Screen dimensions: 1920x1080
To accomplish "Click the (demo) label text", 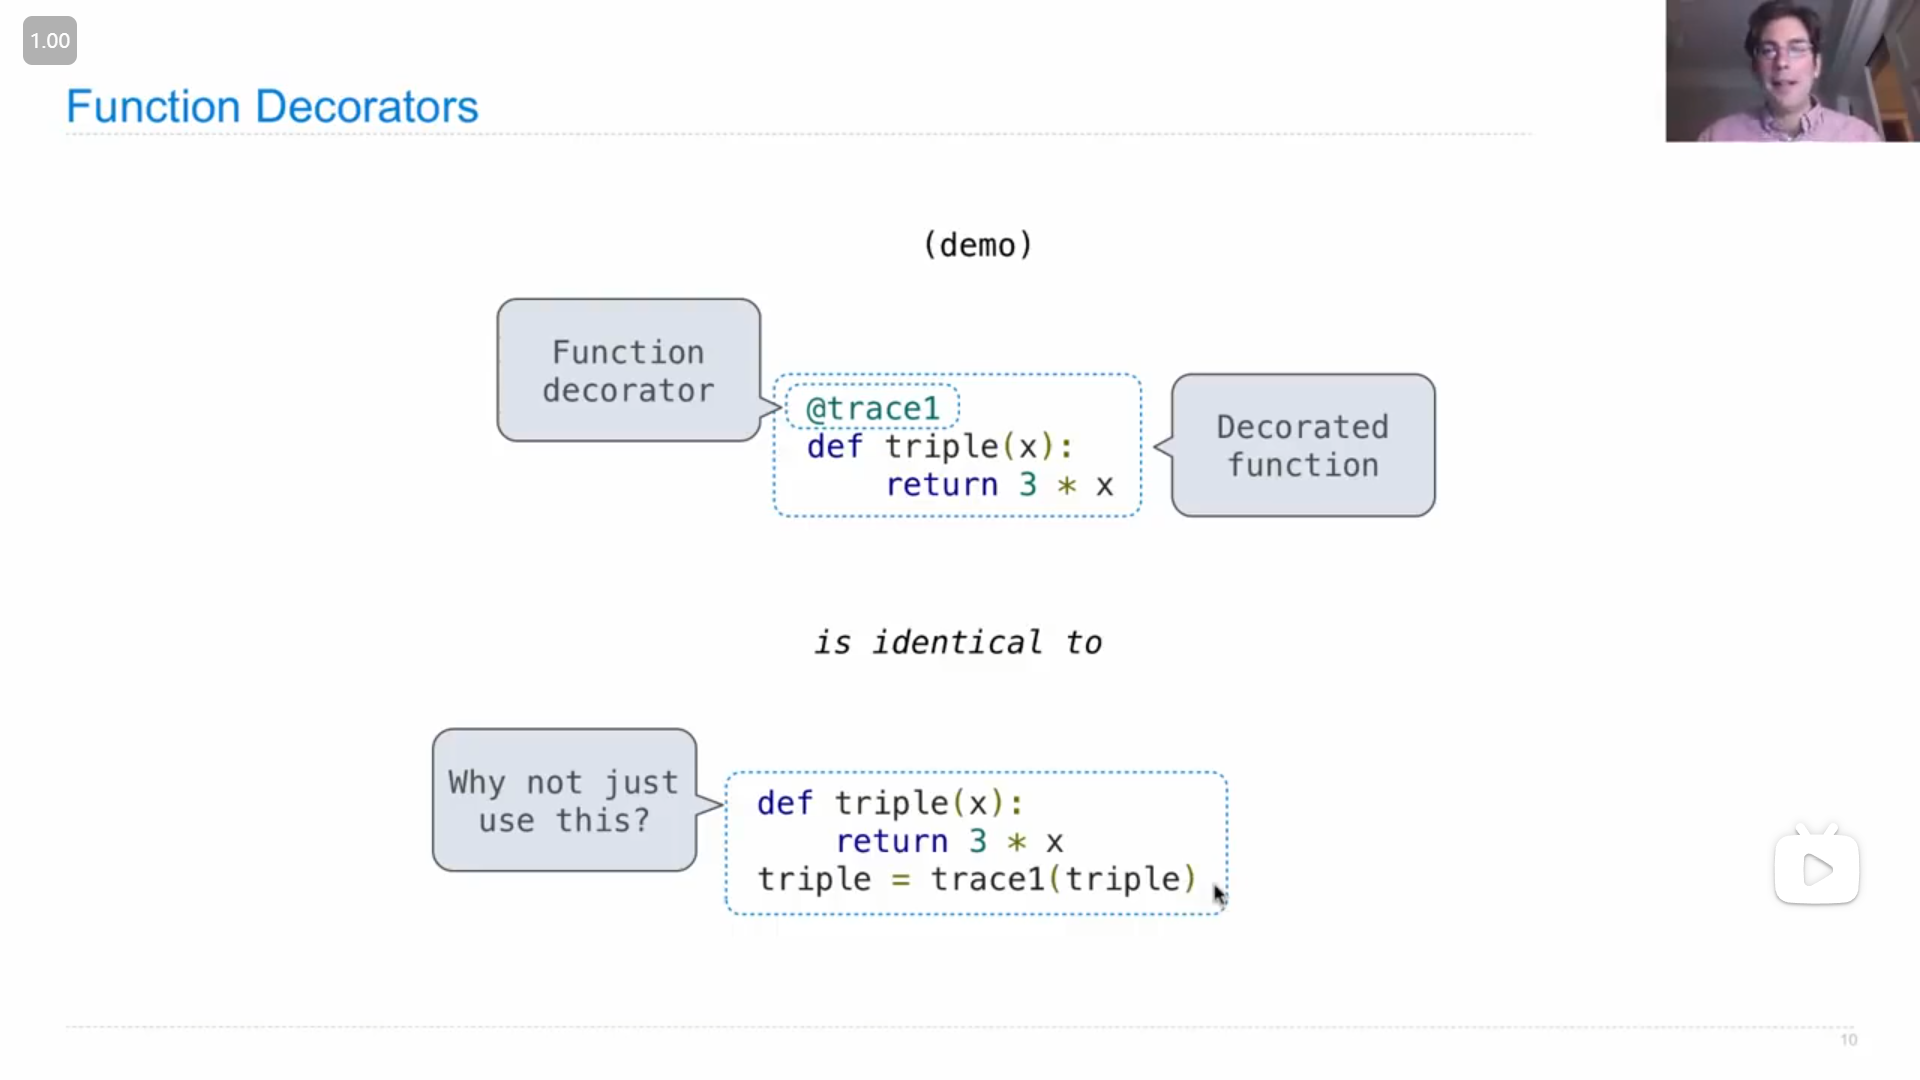I will (977, 245).
